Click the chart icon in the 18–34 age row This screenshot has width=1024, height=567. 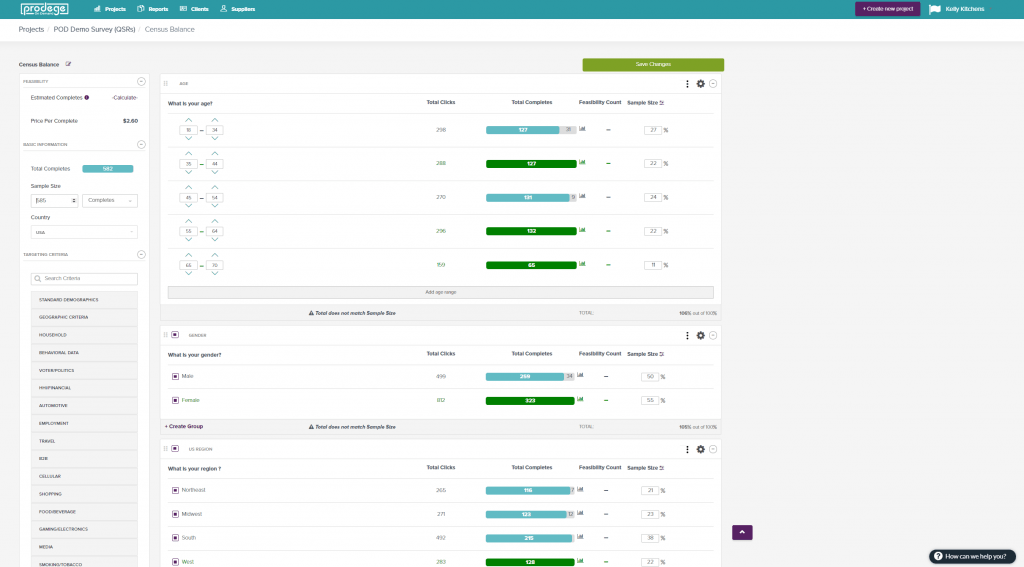pyautogui.click(x=582, y=129)
